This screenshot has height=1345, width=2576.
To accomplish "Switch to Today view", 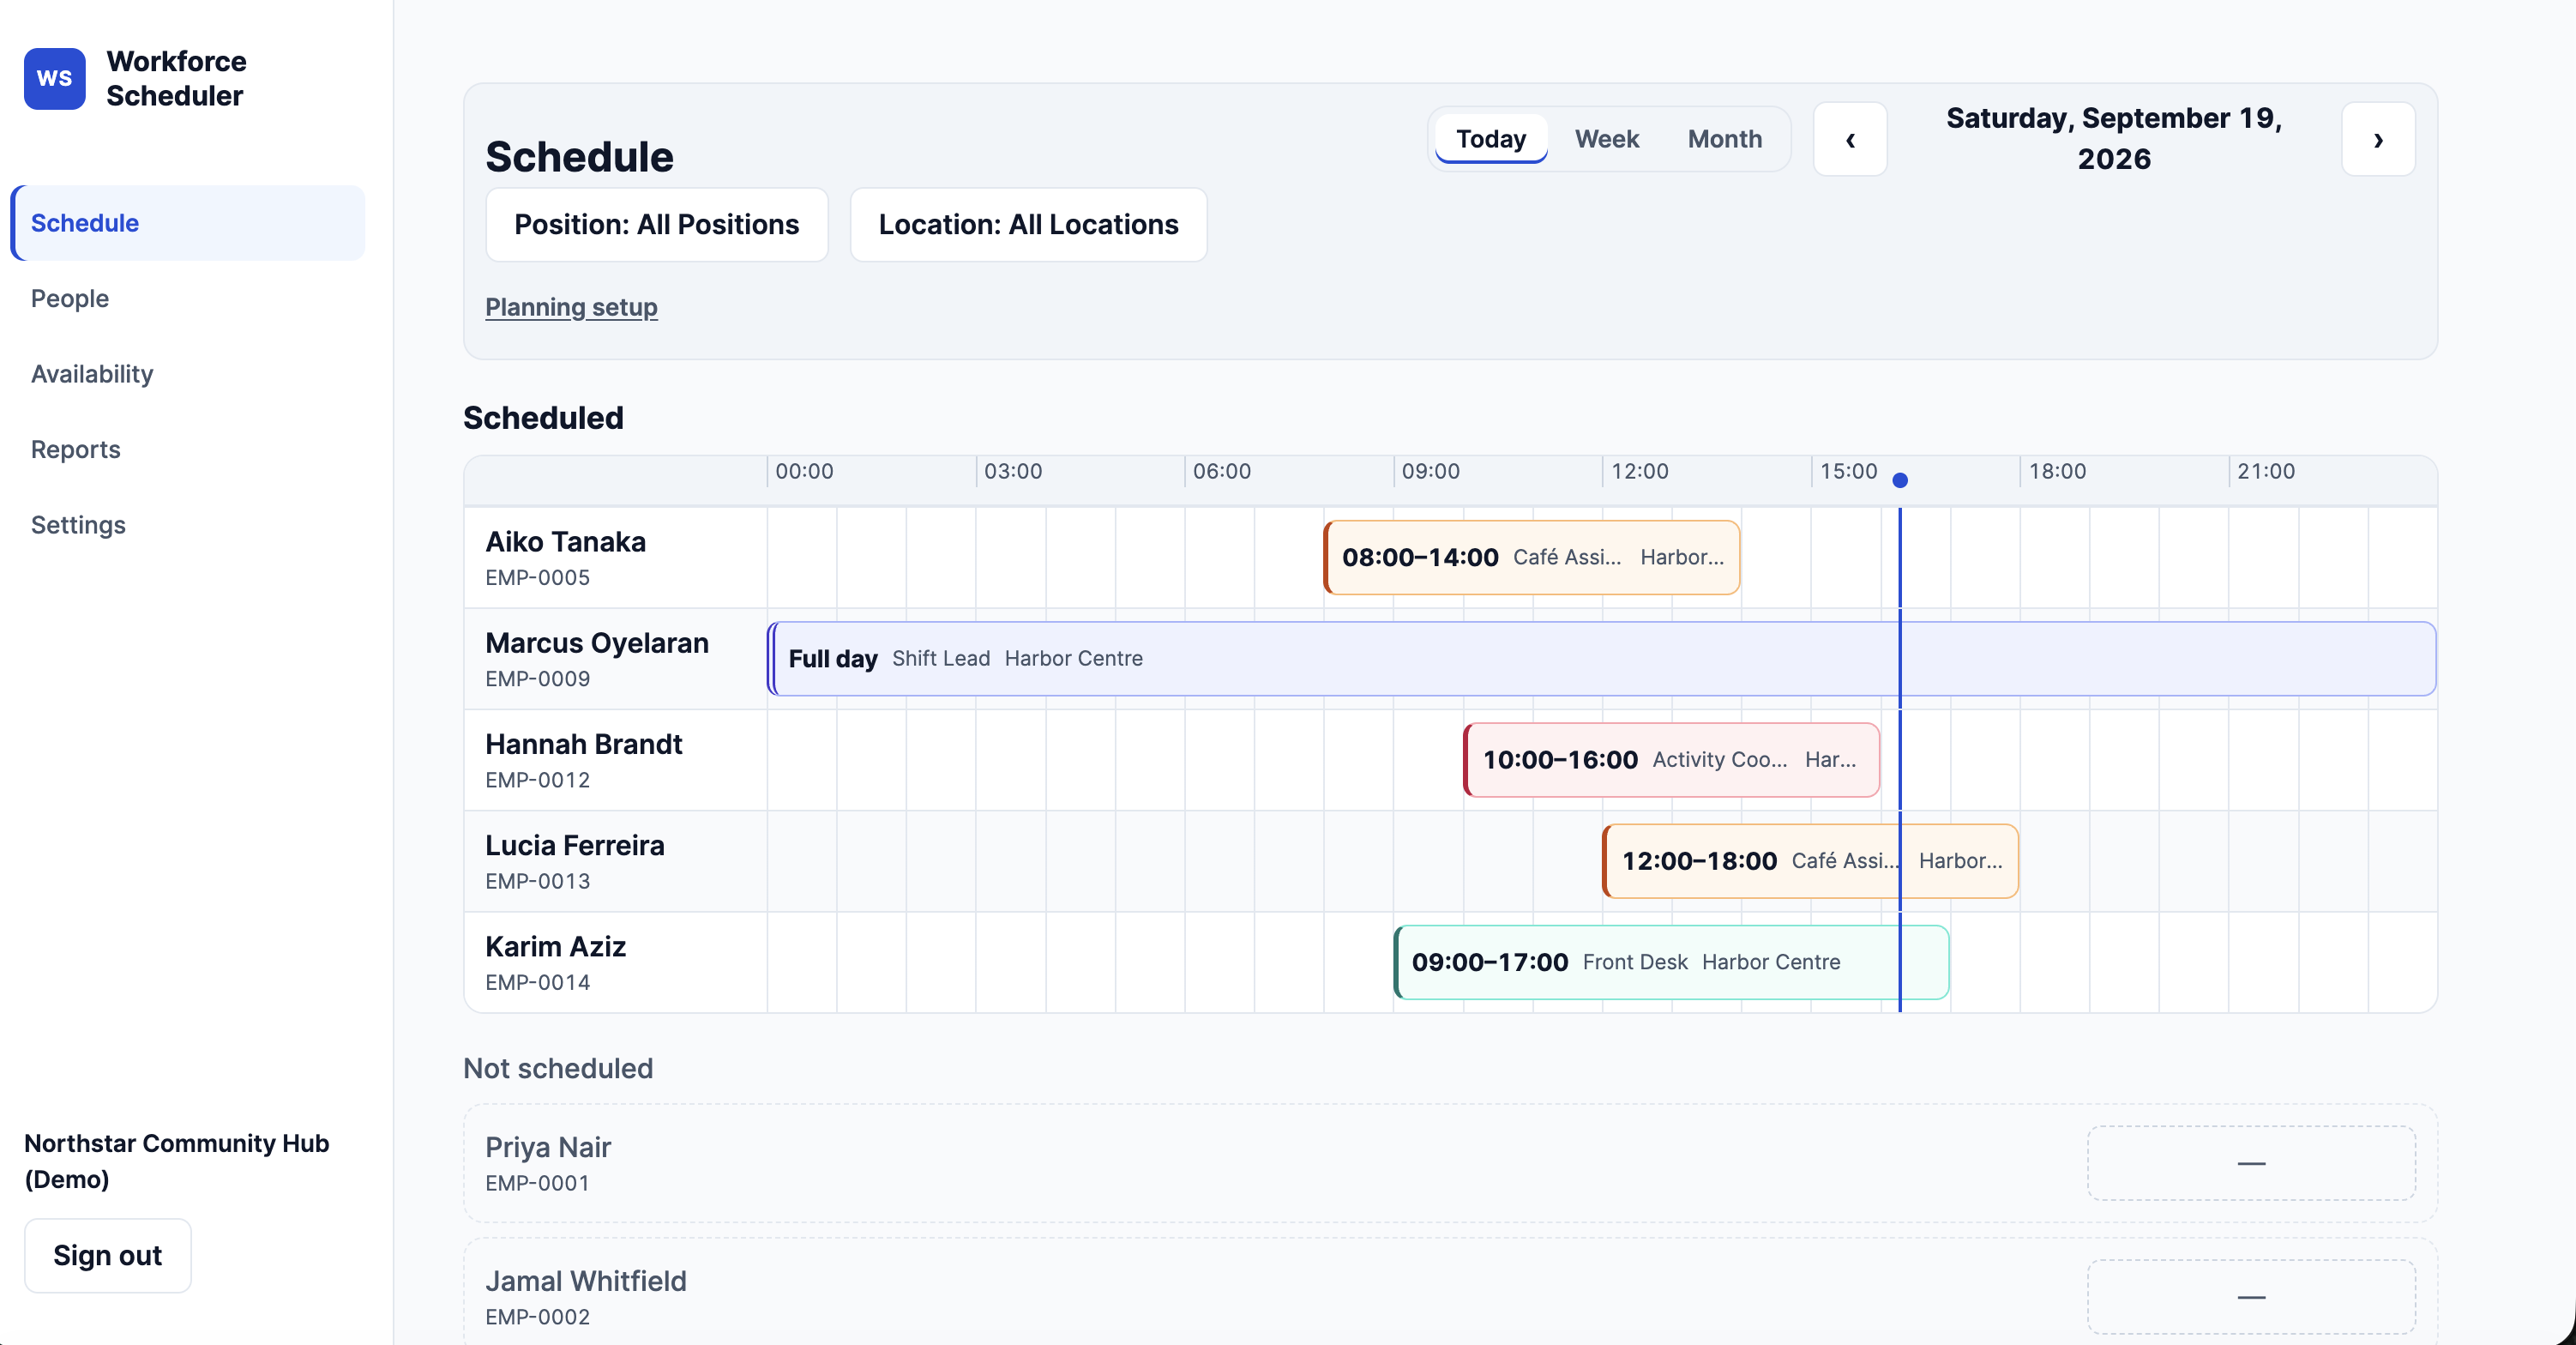I will (x=1491, y=139).
